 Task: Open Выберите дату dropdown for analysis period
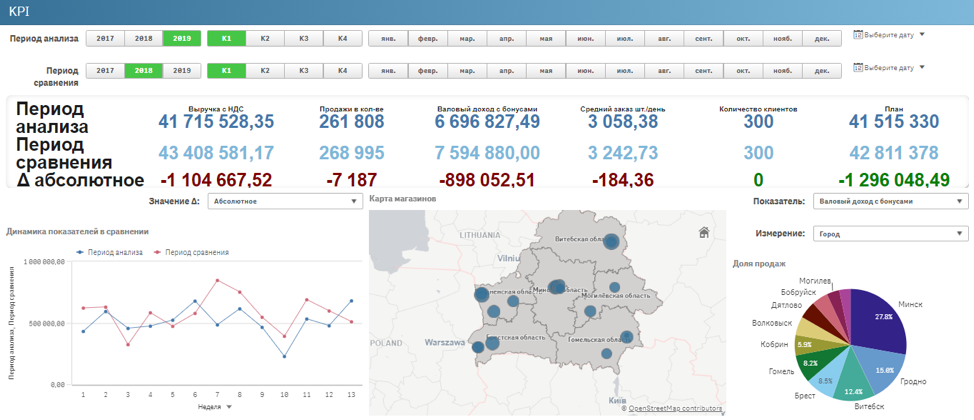pos(890,35)
